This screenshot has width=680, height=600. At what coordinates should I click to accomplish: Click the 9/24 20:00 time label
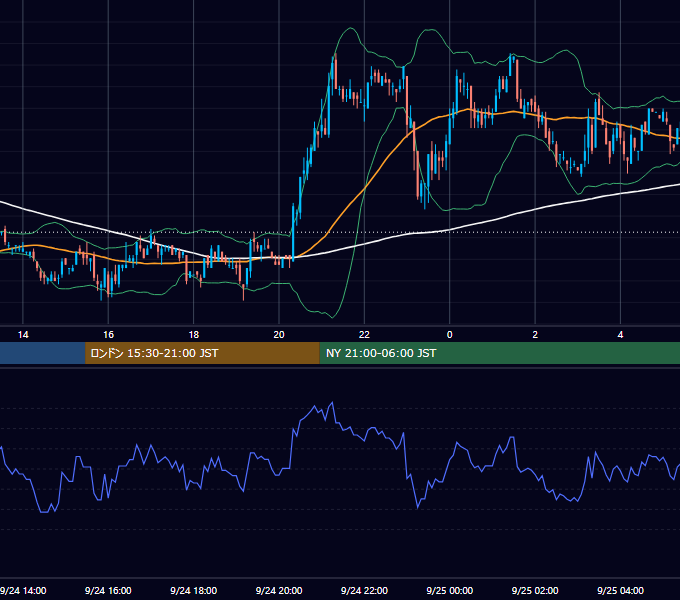[279, 590]
